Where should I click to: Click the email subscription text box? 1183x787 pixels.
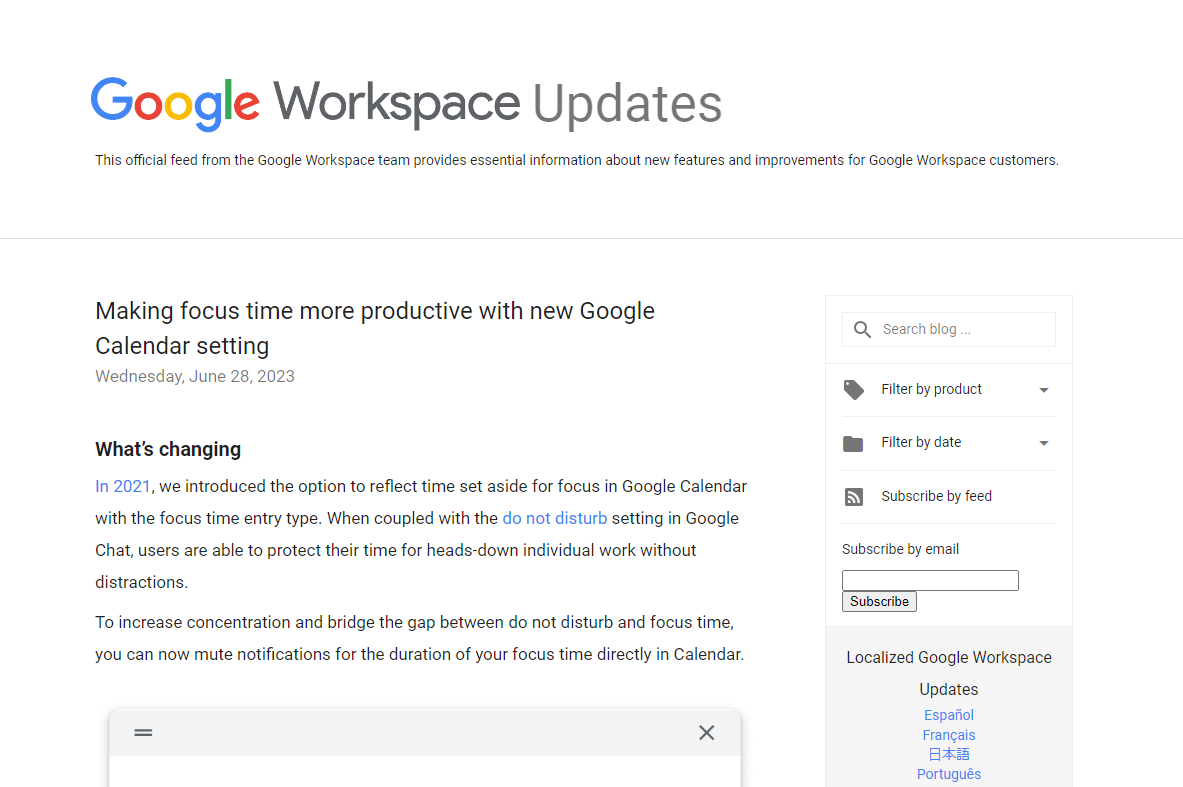930,580
